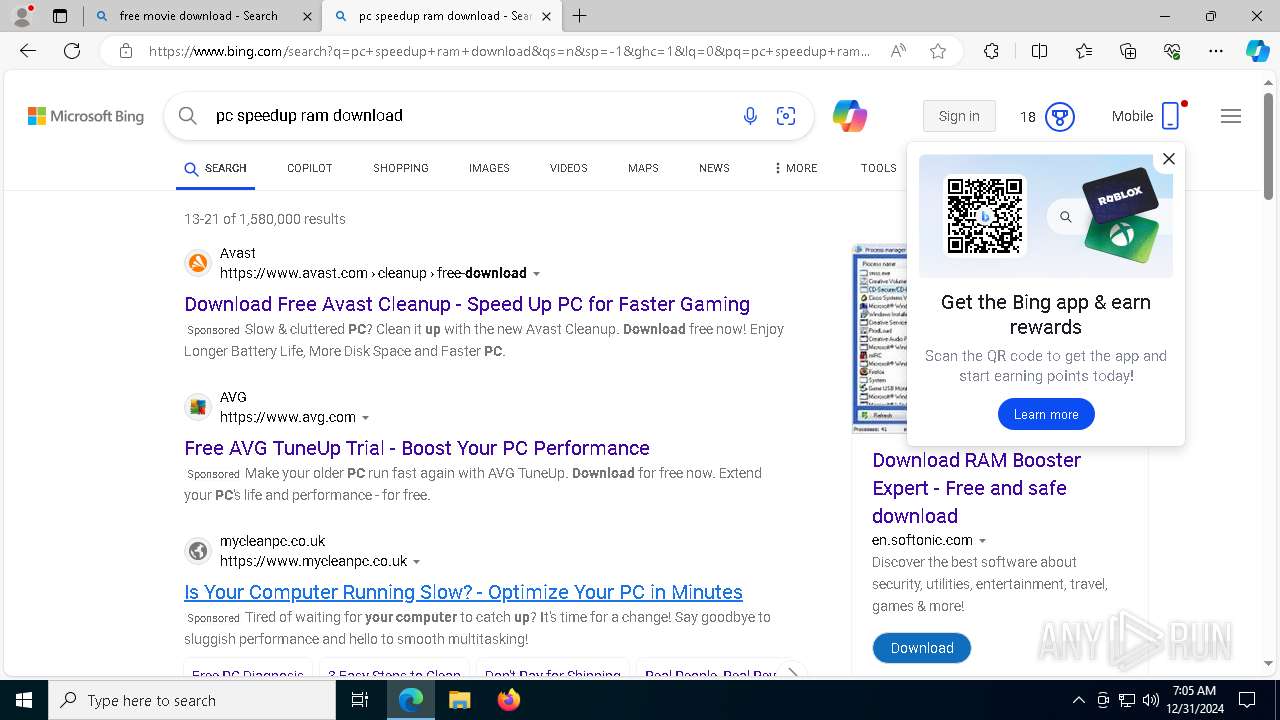Open the Collections icon
Image resolution: width=1280 pixels, height=720 pixels.
[1128, 51]
